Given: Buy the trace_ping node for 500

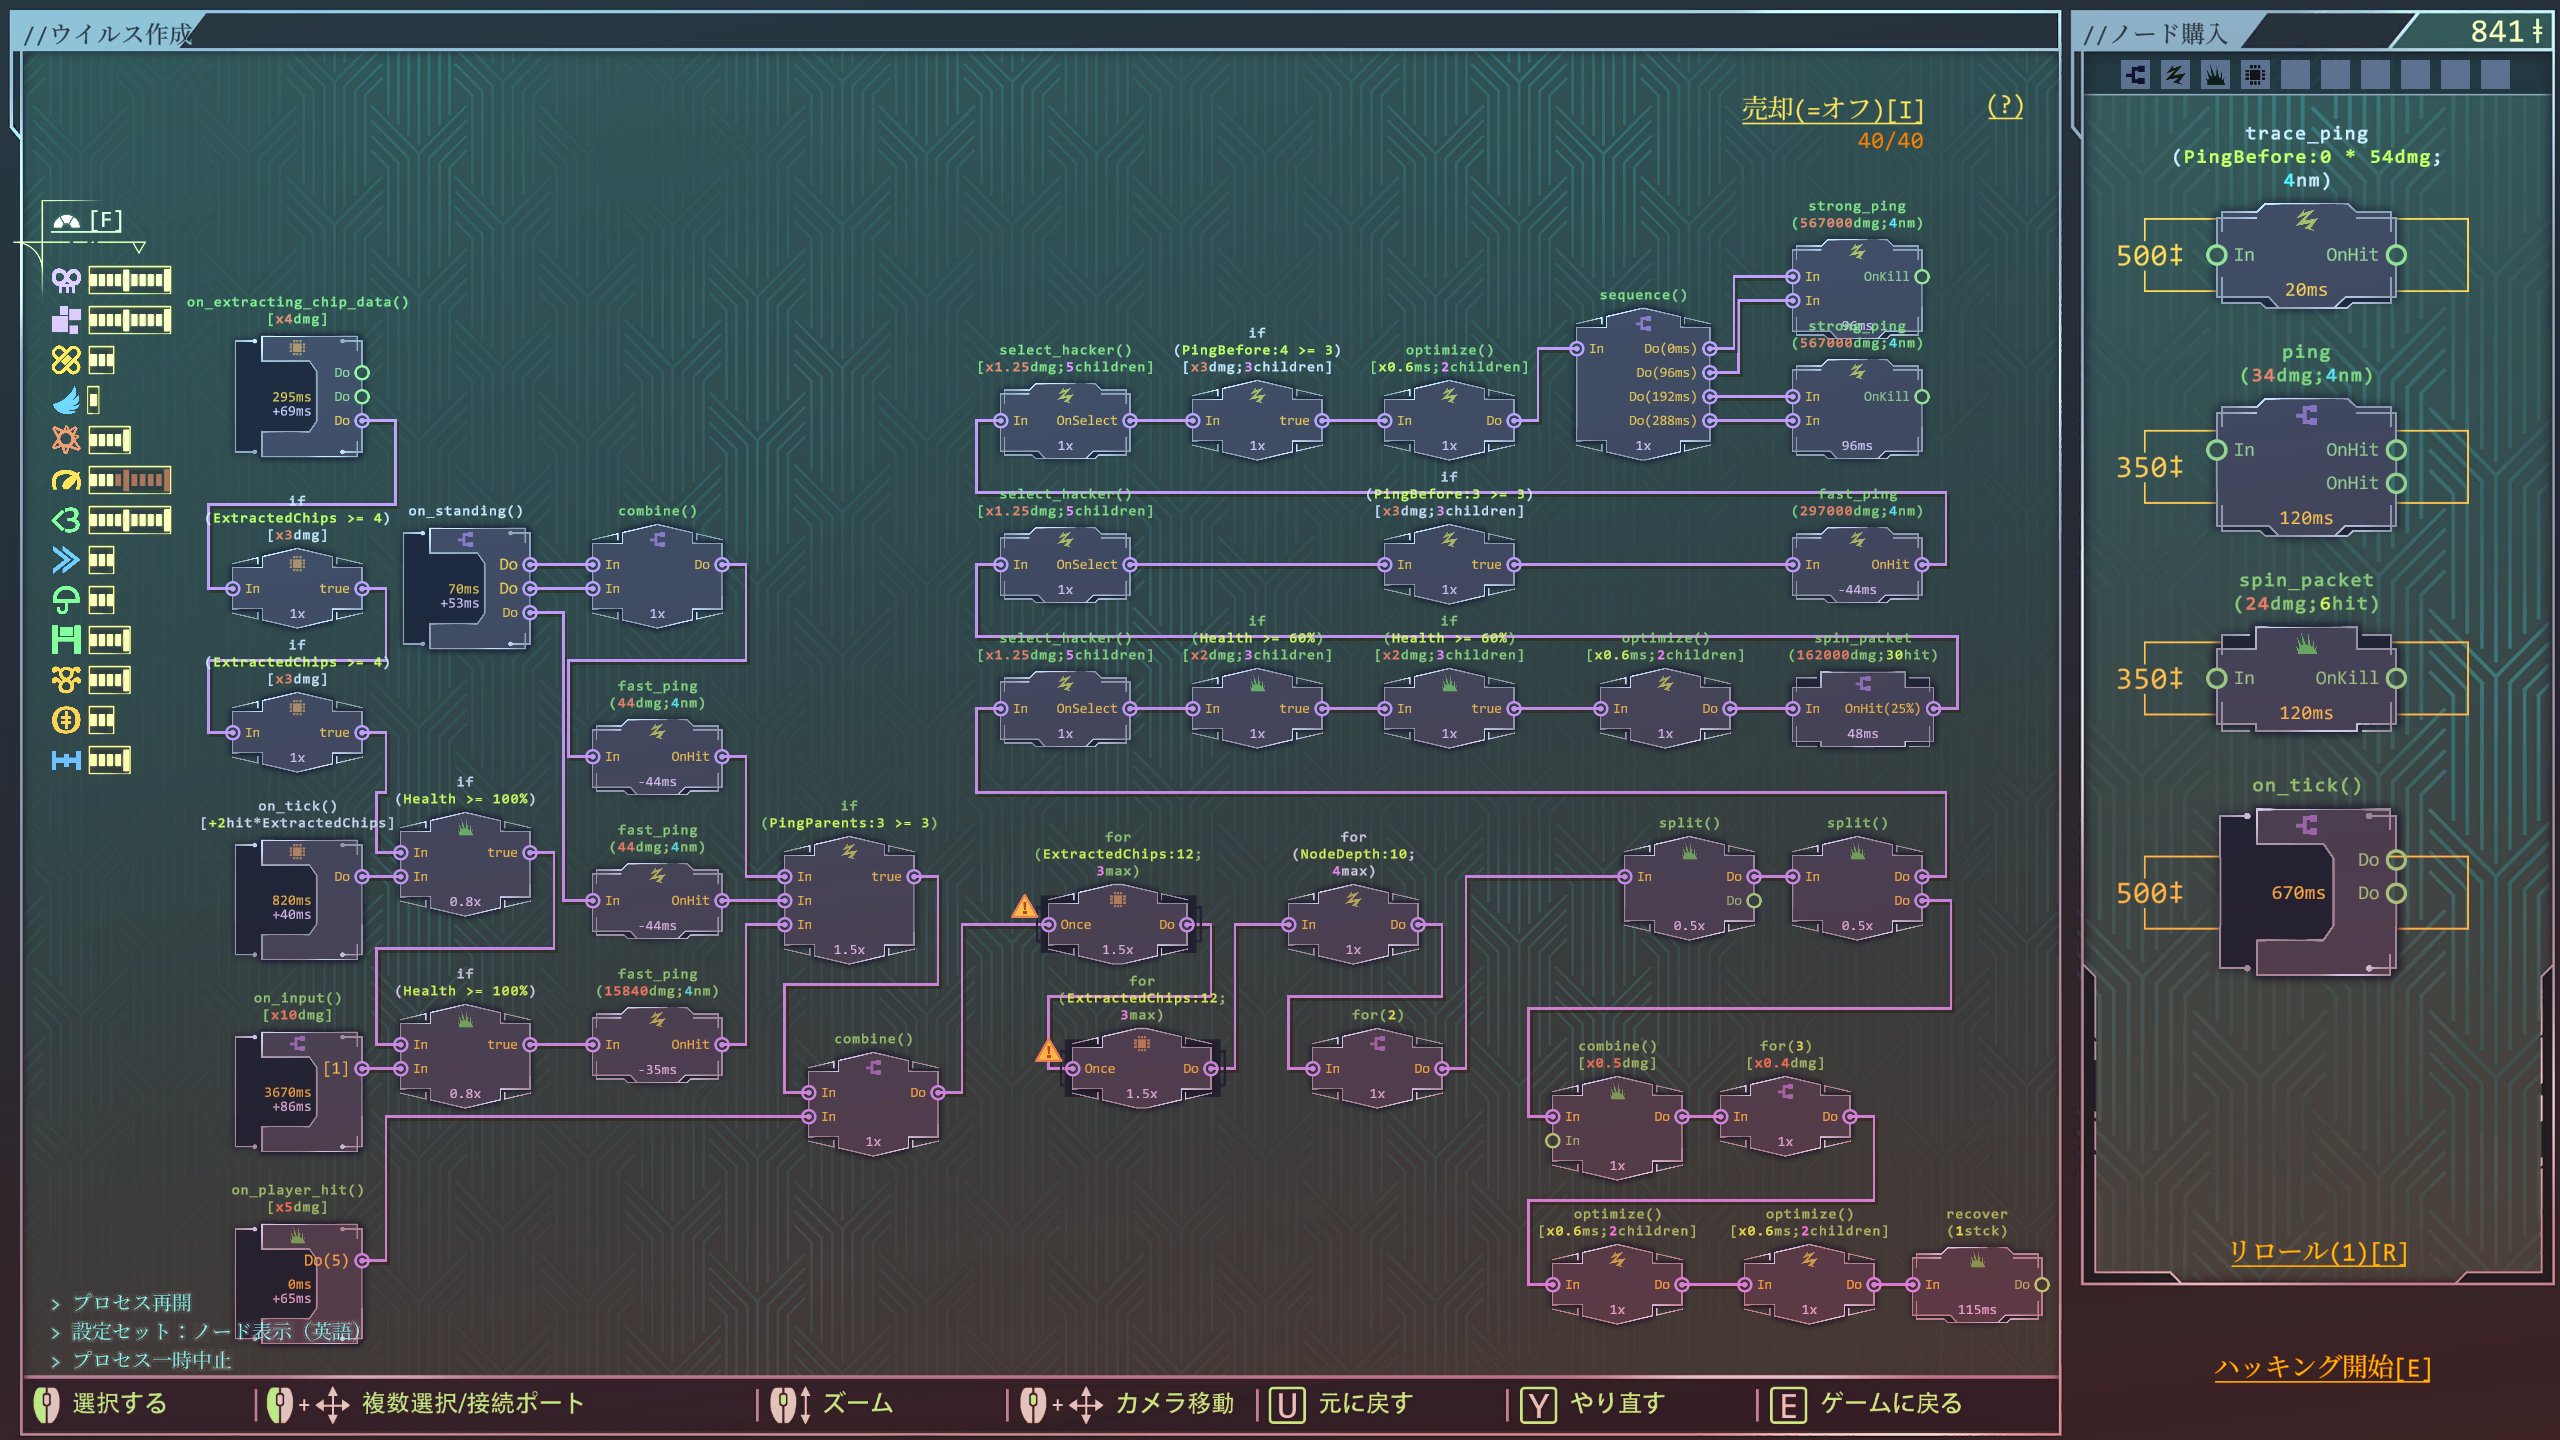Looking at the screenshot, I should (x=2305, y=255).
